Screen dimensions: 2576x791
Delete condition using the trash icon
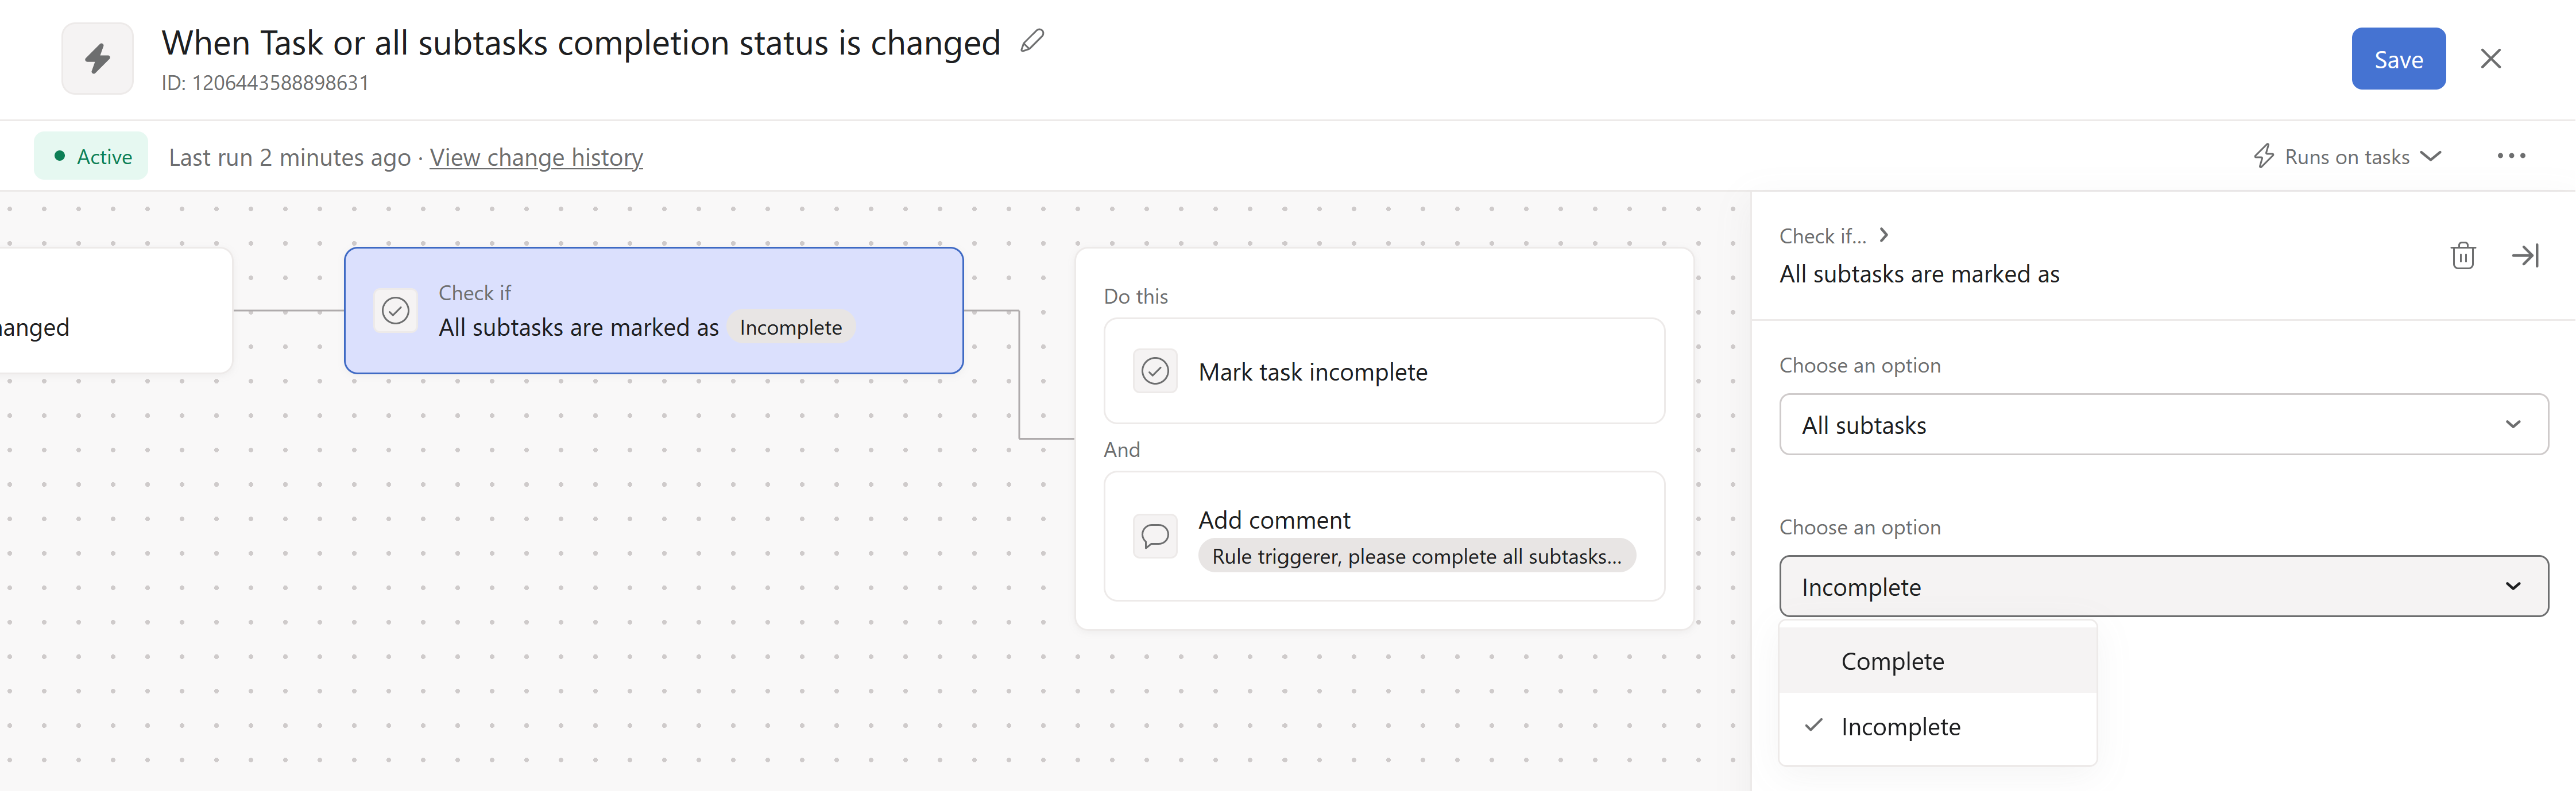2463,256
